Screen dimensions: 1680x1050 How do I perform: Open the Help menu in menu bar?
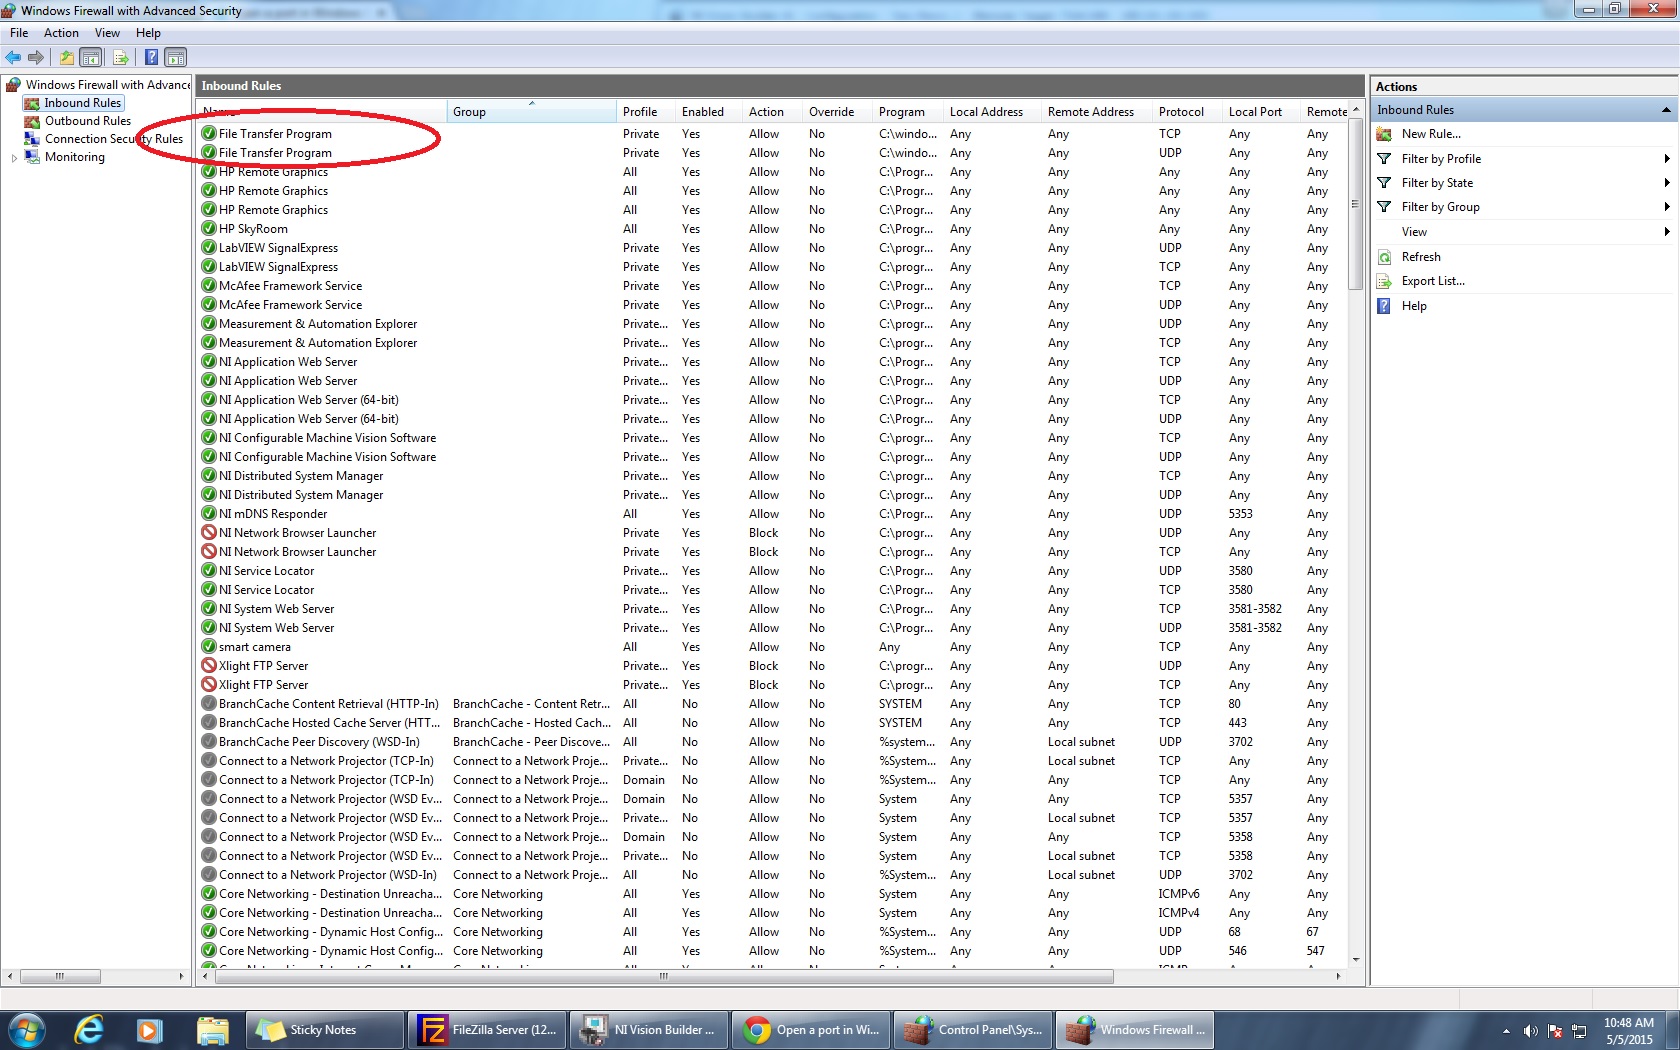point(148,33)
